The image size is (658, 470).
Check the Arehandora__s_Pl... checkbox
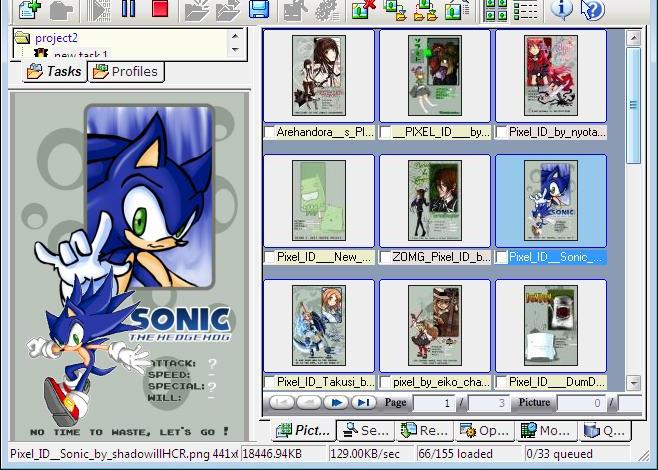(270, 133)
